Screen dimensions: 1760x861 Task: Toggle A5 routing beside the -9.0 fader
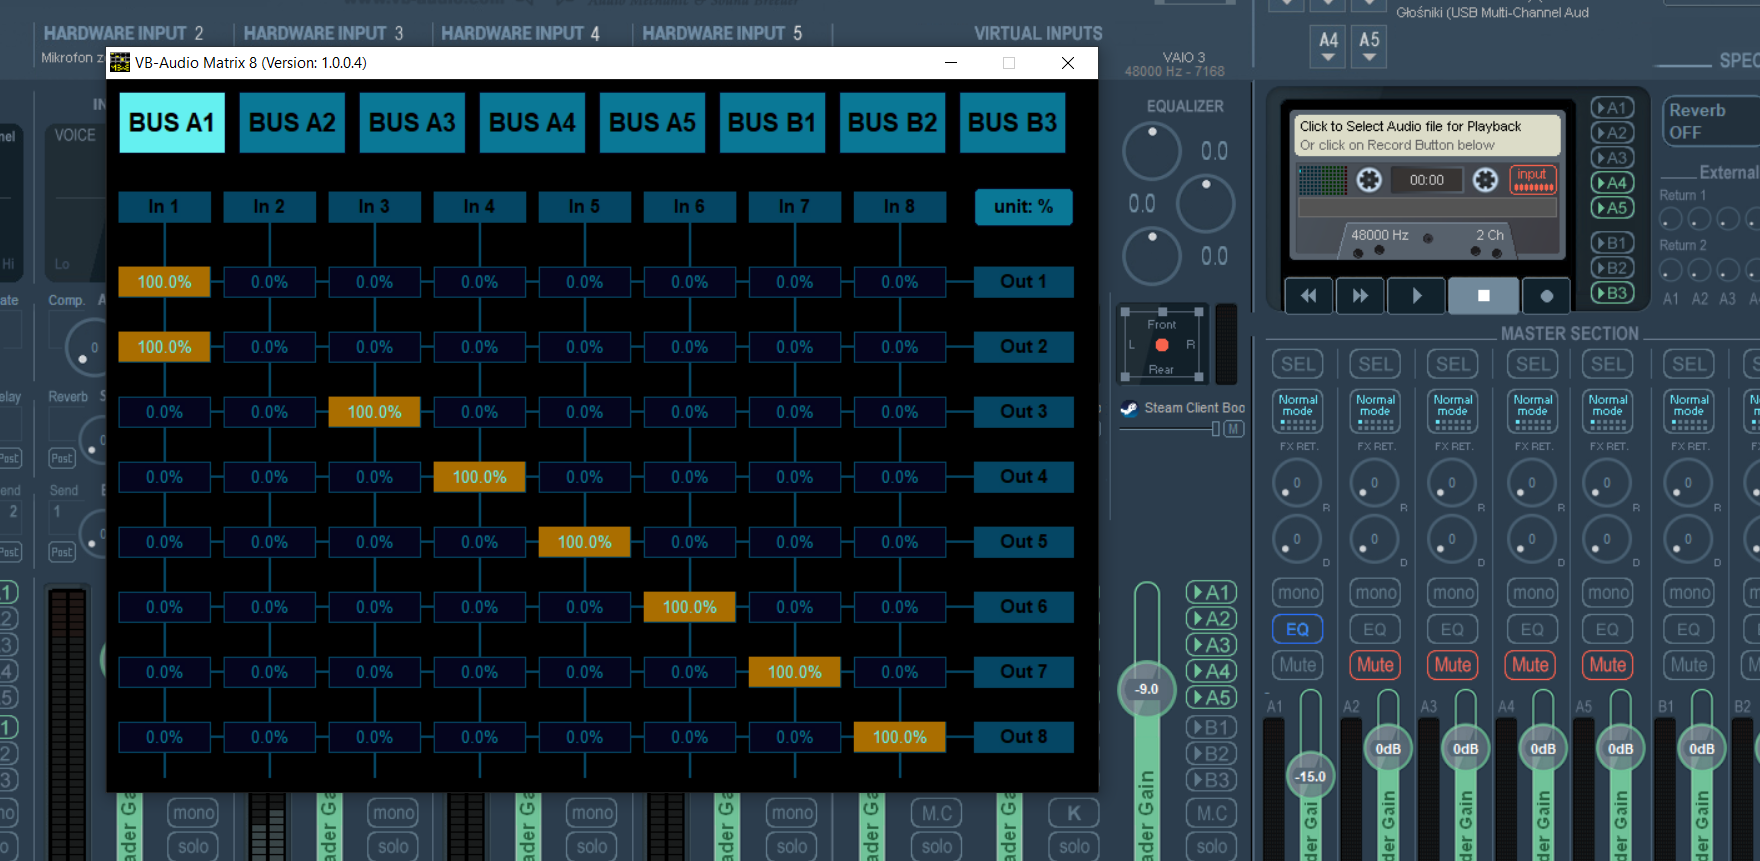pos(1211,698)
